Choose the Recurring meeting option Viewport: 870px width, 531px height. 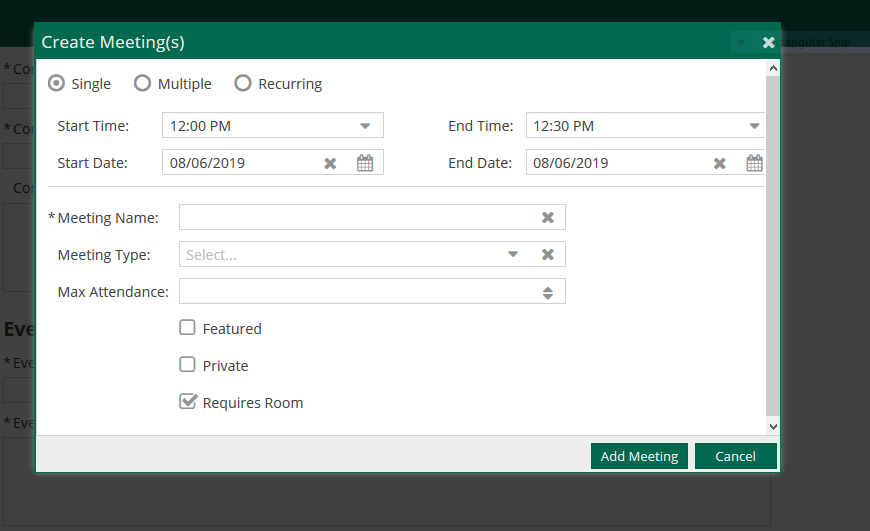[x=243, y=84]
